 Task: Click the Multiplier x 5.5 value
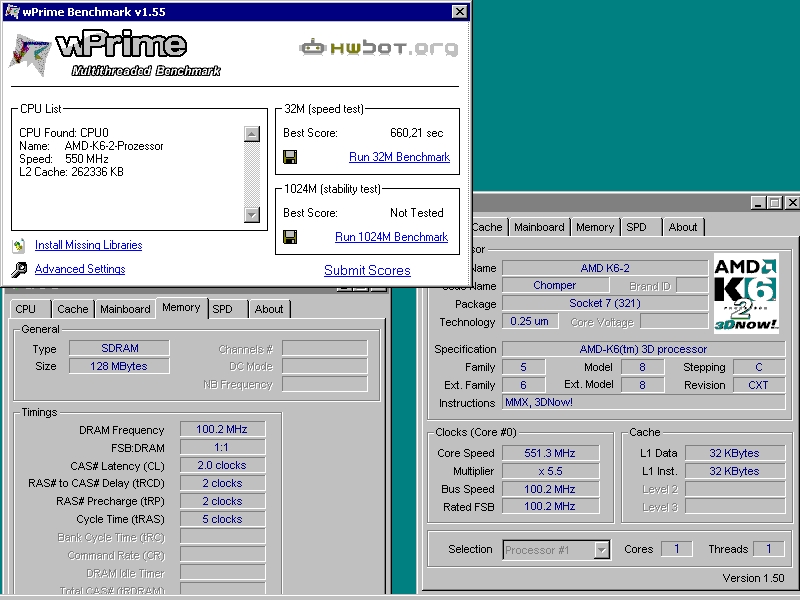[550, 471]
